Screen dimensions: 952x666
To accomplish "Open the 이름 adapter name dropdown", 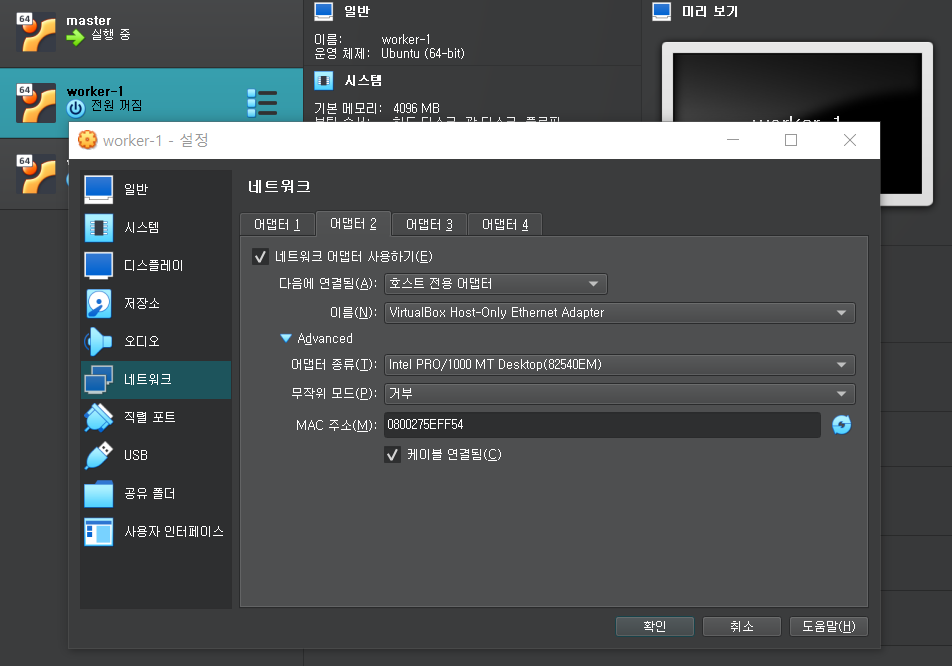I will coord(619,313).
